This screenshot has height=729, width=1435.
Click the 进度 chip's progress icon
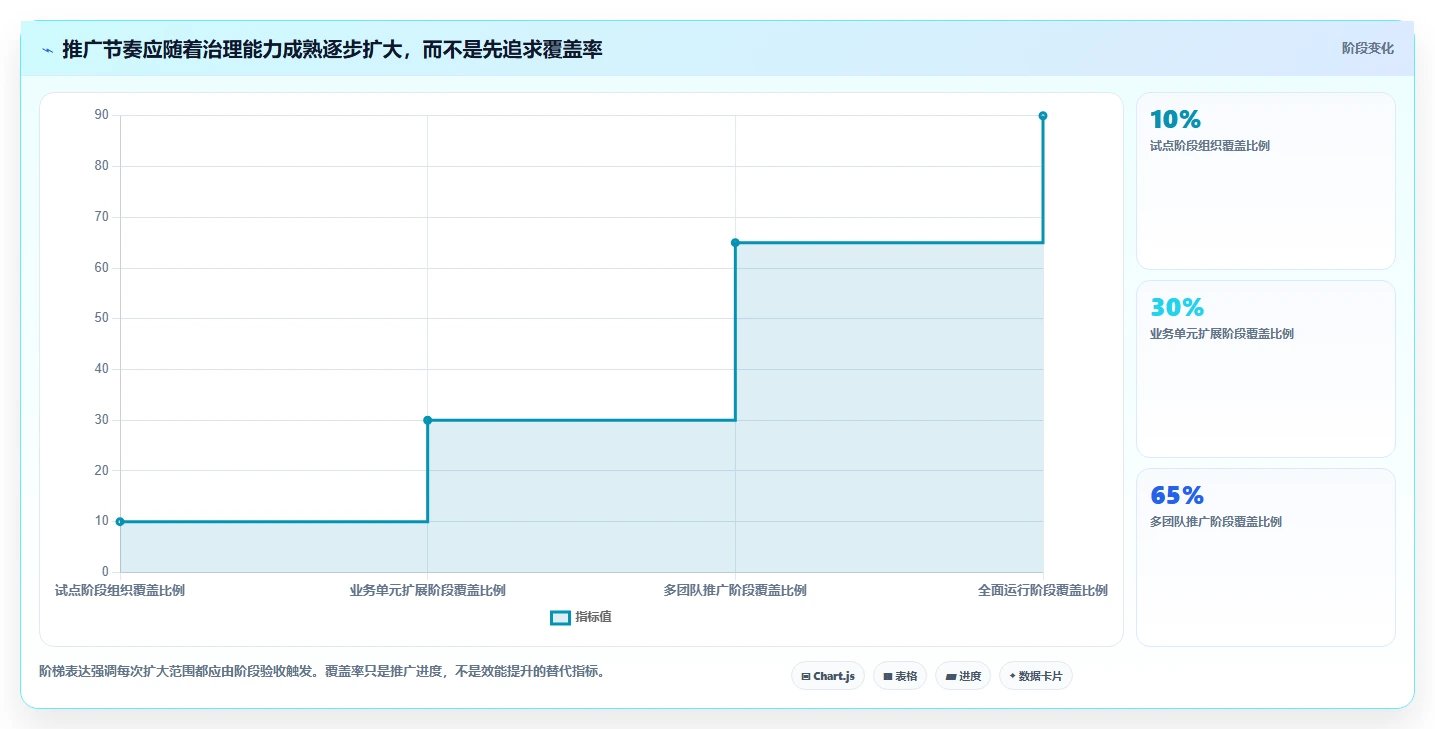[950, 677]
